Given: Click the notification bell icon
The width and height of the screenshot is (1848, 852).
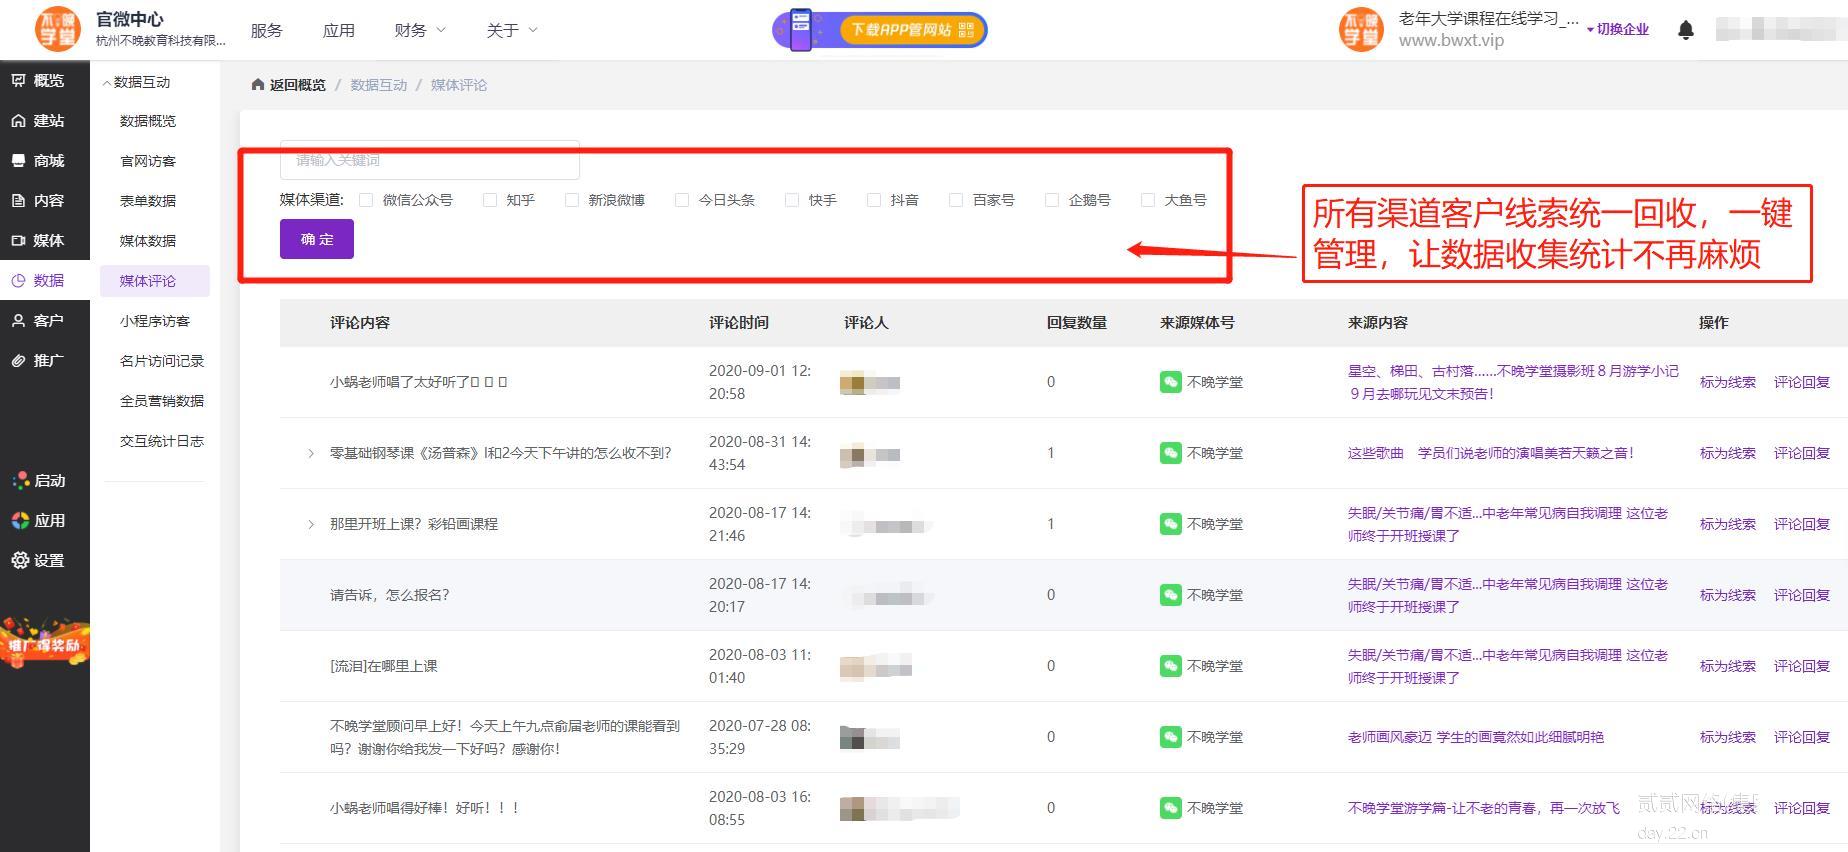Looking at the screenshot, I should tap(1685, 30).
